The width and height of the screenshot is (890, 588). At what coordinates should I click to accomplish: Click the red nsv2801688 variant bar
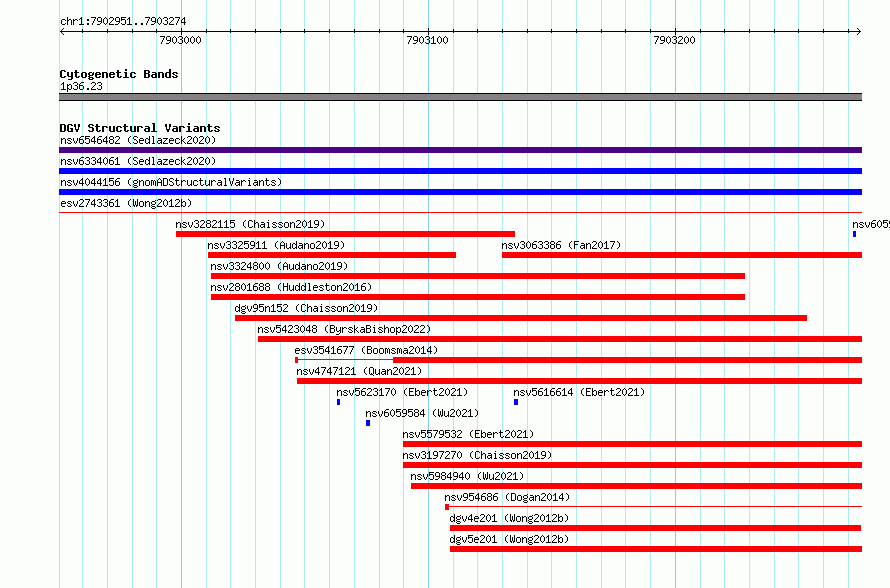pos(477,297)
